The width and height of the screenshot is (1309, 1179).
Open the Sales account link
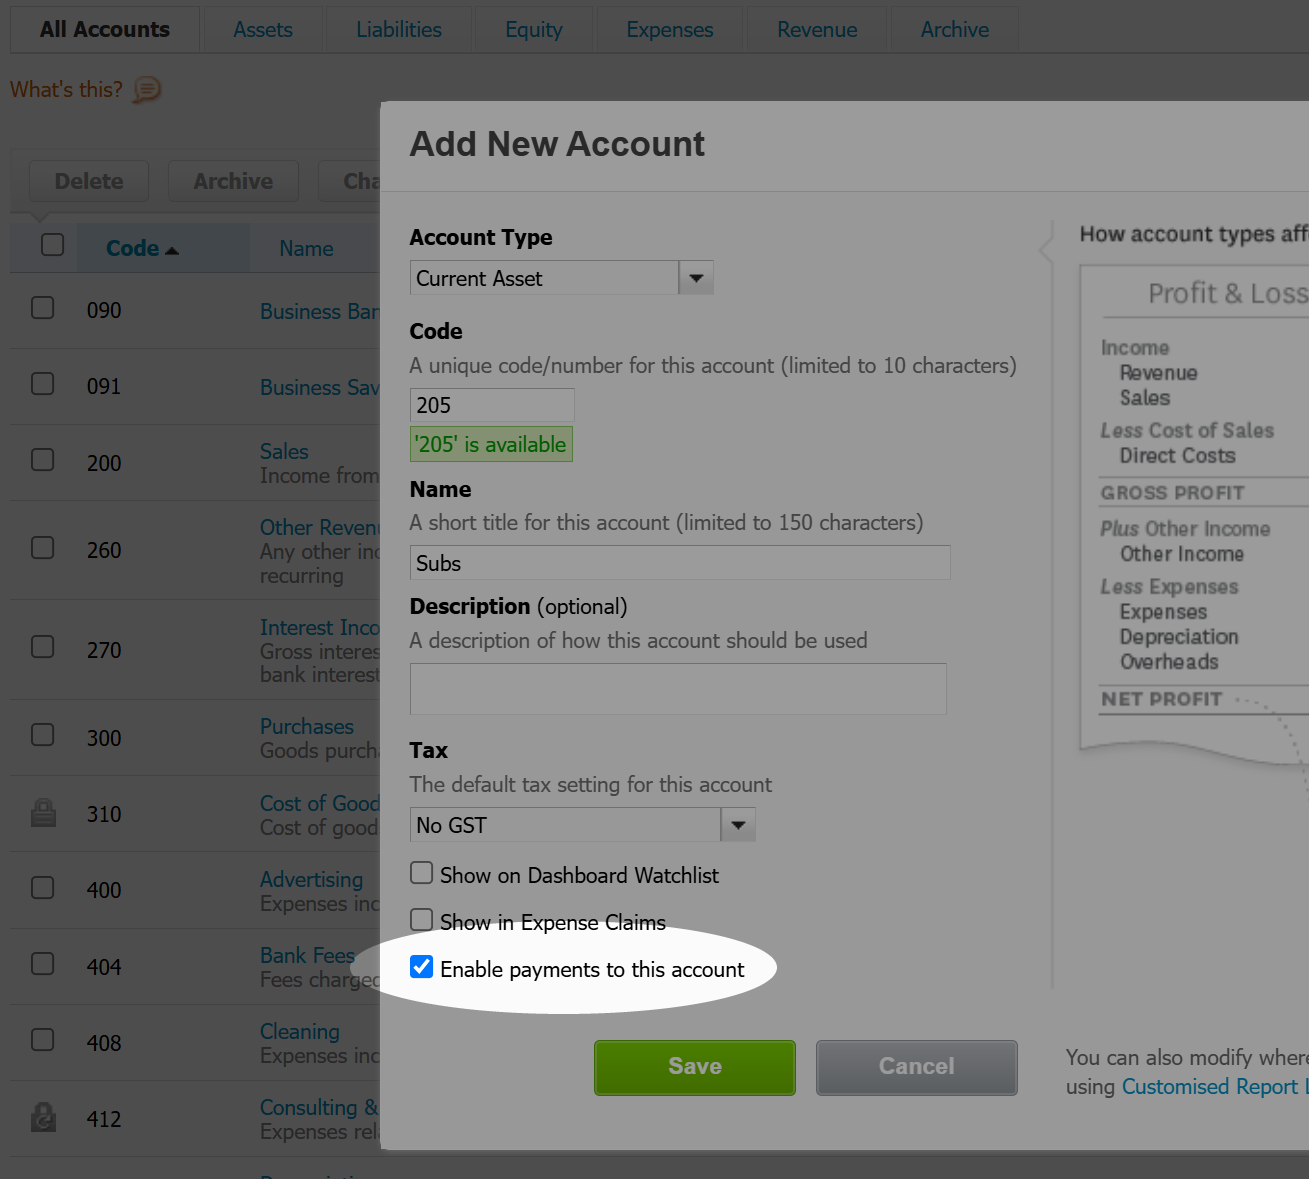pos(284,452)
